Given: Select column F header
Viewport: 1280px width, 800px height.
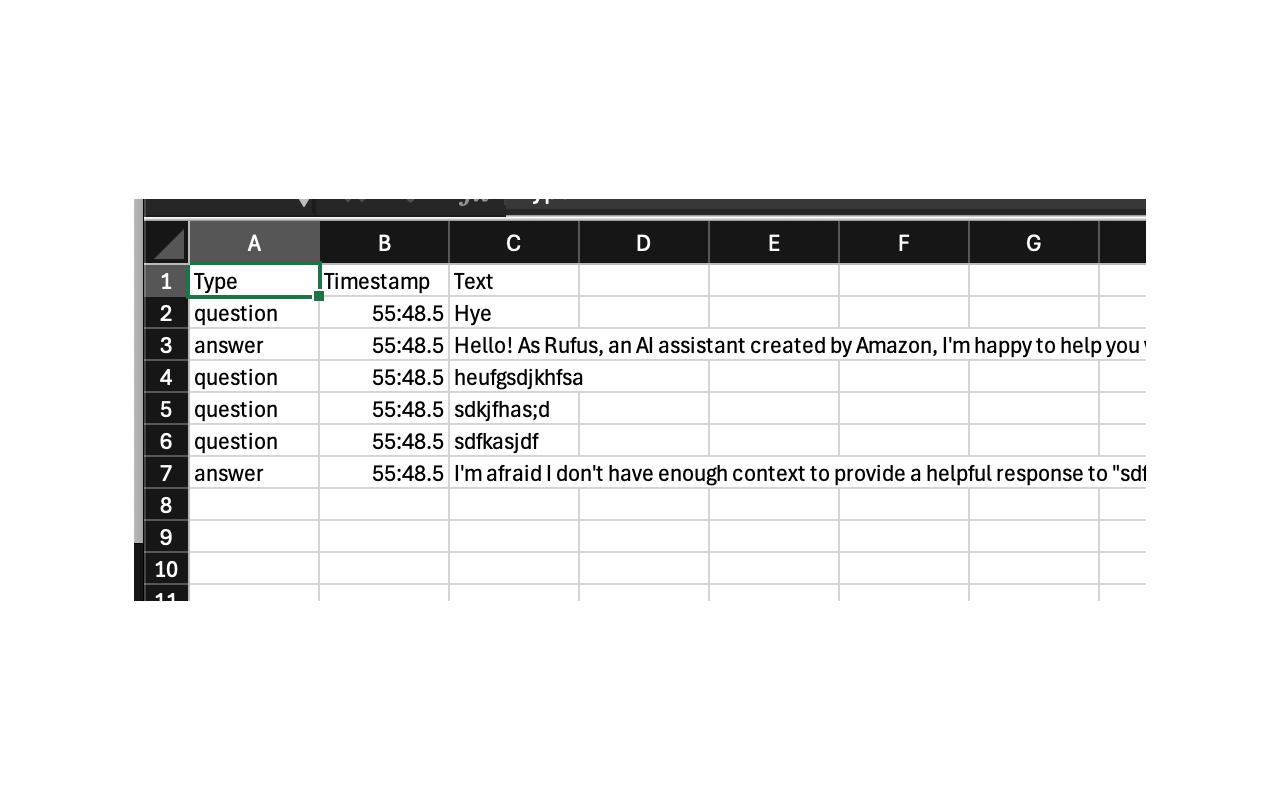Looking at the screenshot, I should coord(904,243).
